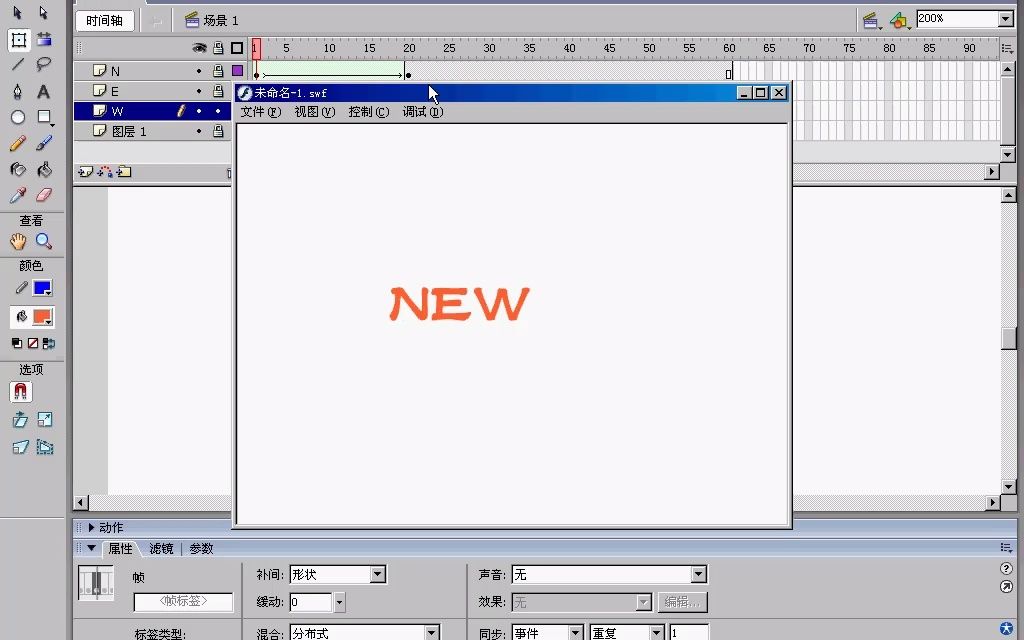The width and height of the screenshot is (1024, 640).
Task: Grab the Hand tool in 查看 section
Action: pos(18,240)
